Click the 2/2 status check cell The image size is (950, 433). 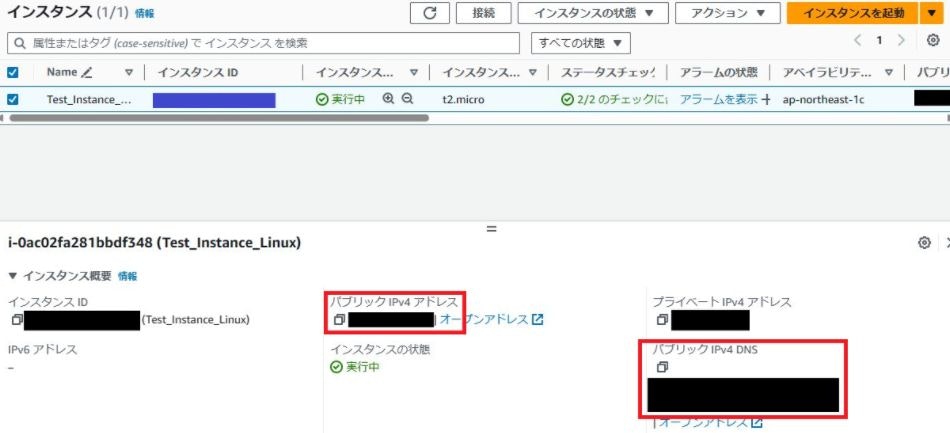(x=613, y=99)
